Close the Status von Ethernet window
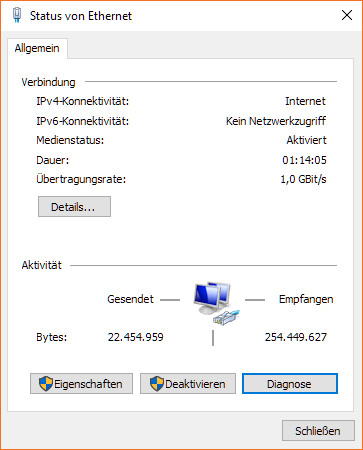Screen dimensions: 363x450 pyautogui.click(x=347, y=15)
